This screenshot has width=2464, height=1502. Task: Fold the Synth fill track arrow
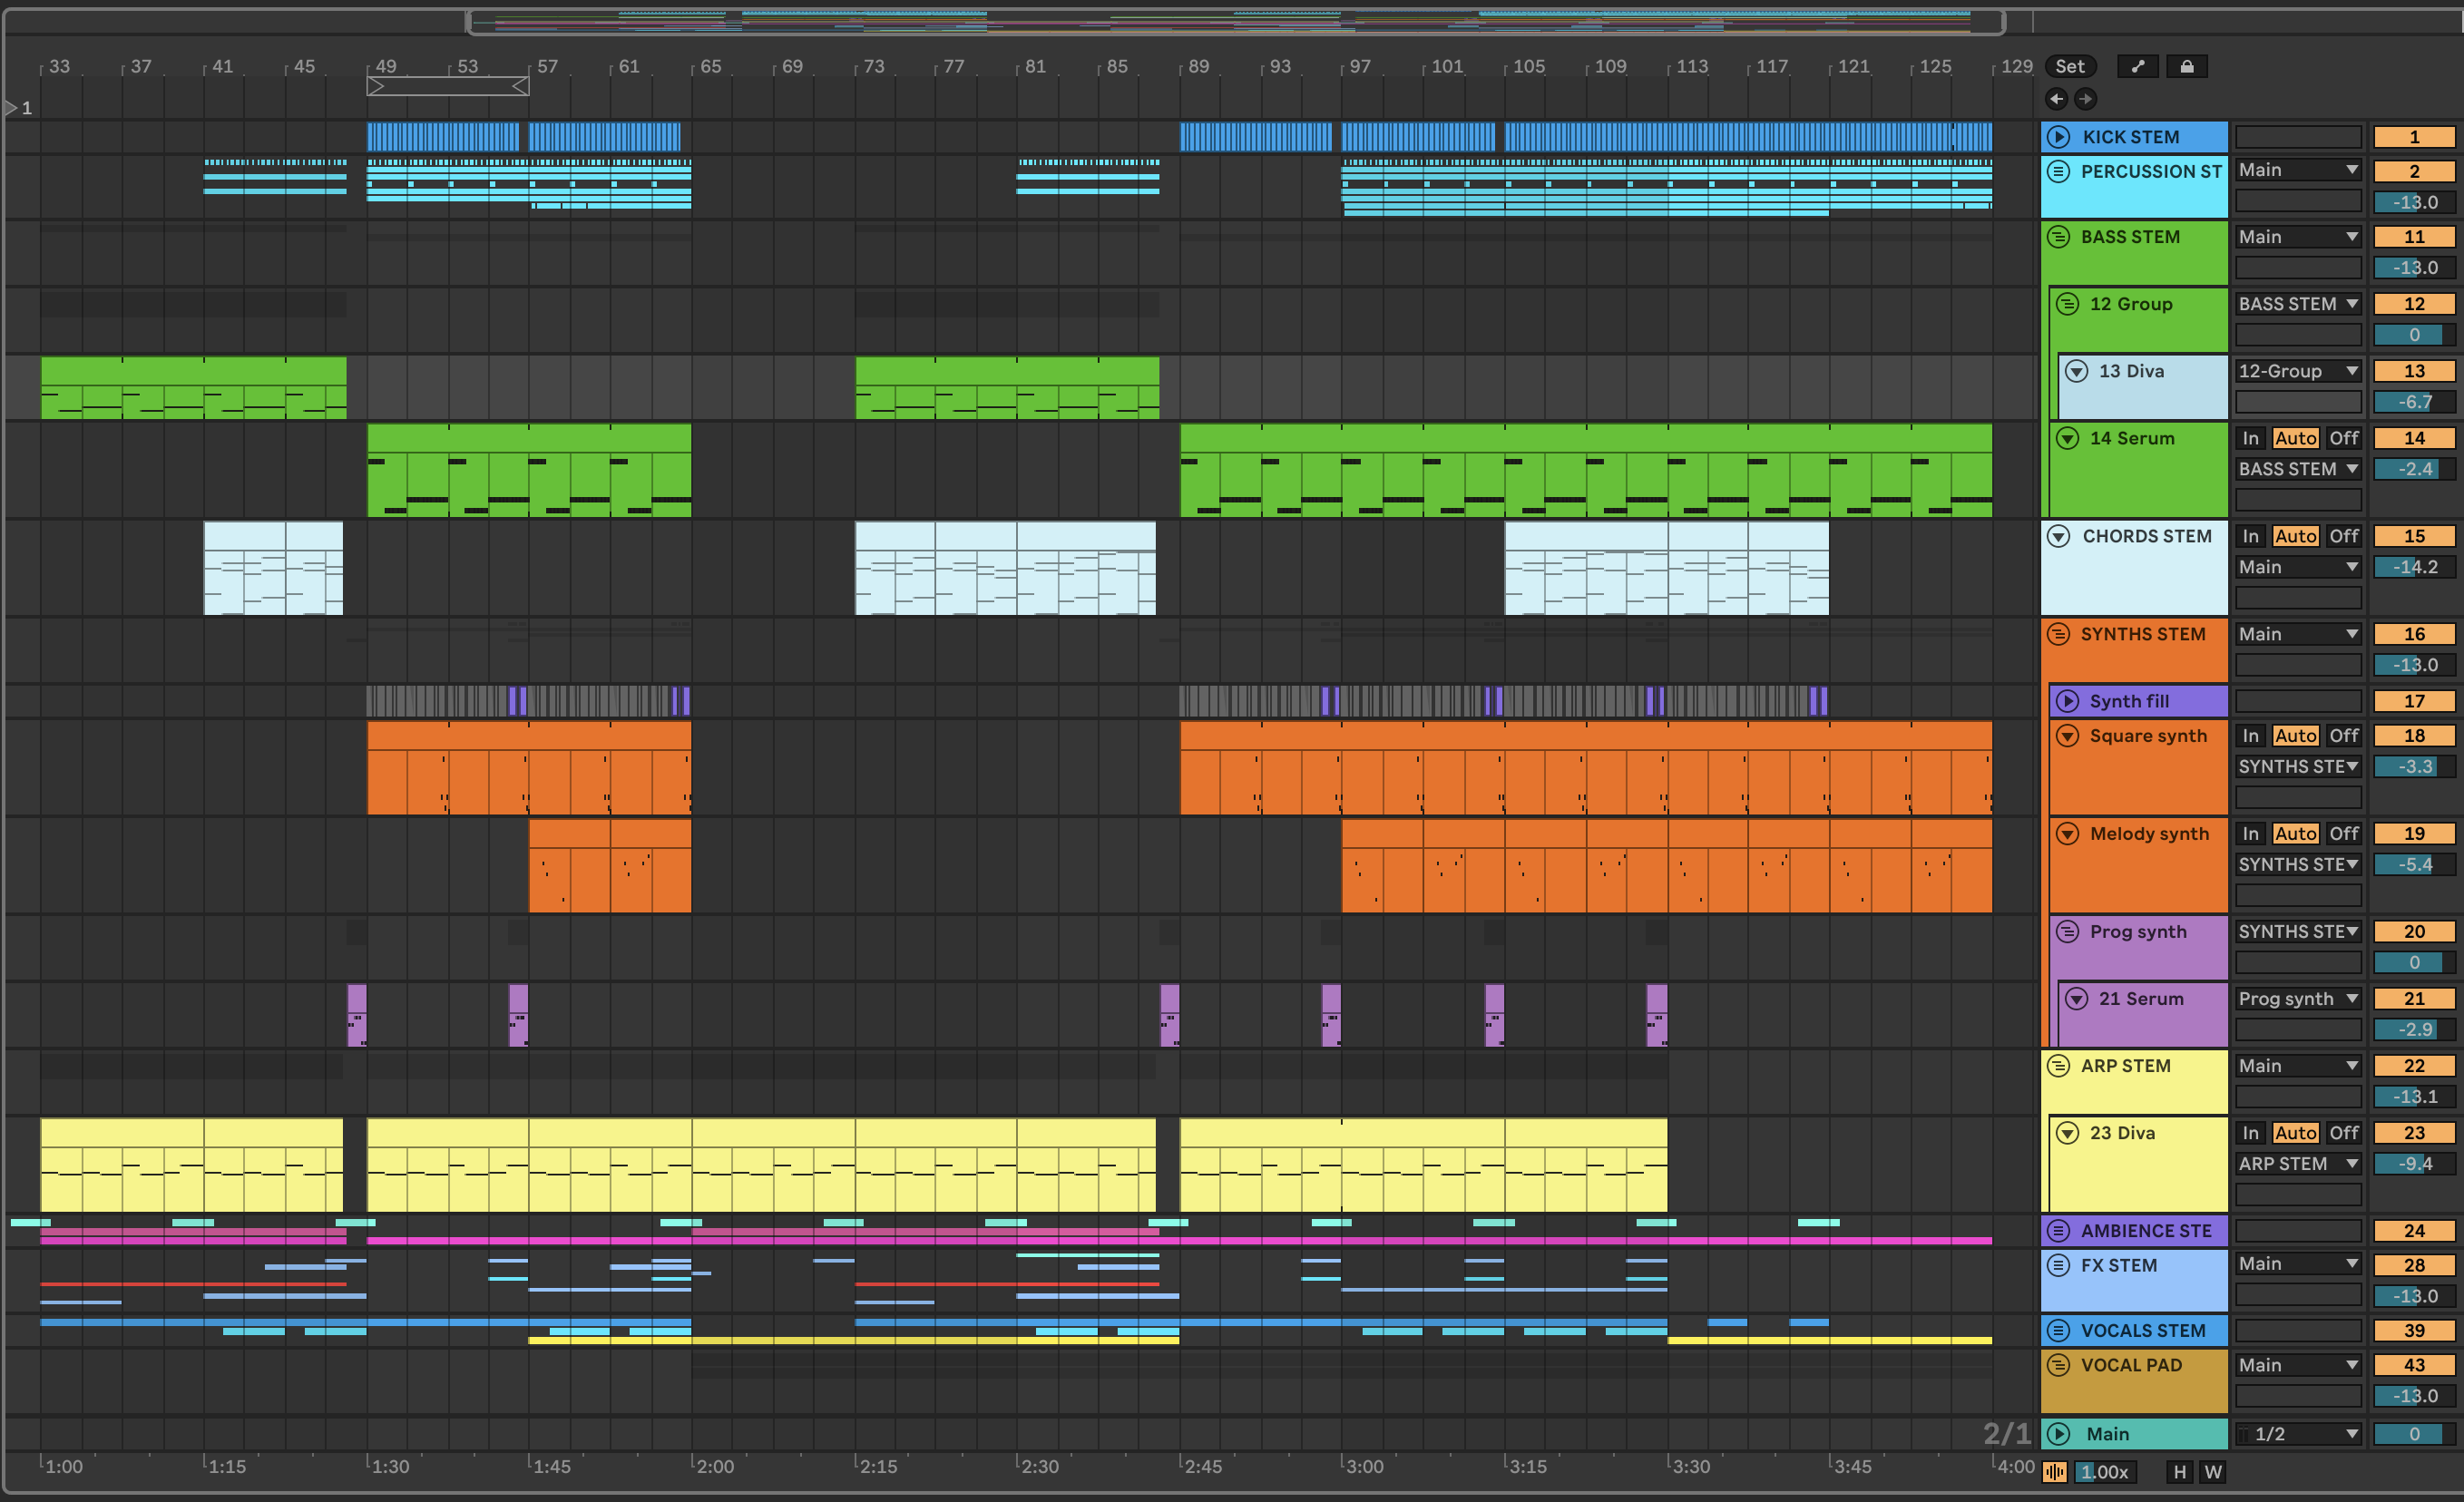tap(2067, 701)
